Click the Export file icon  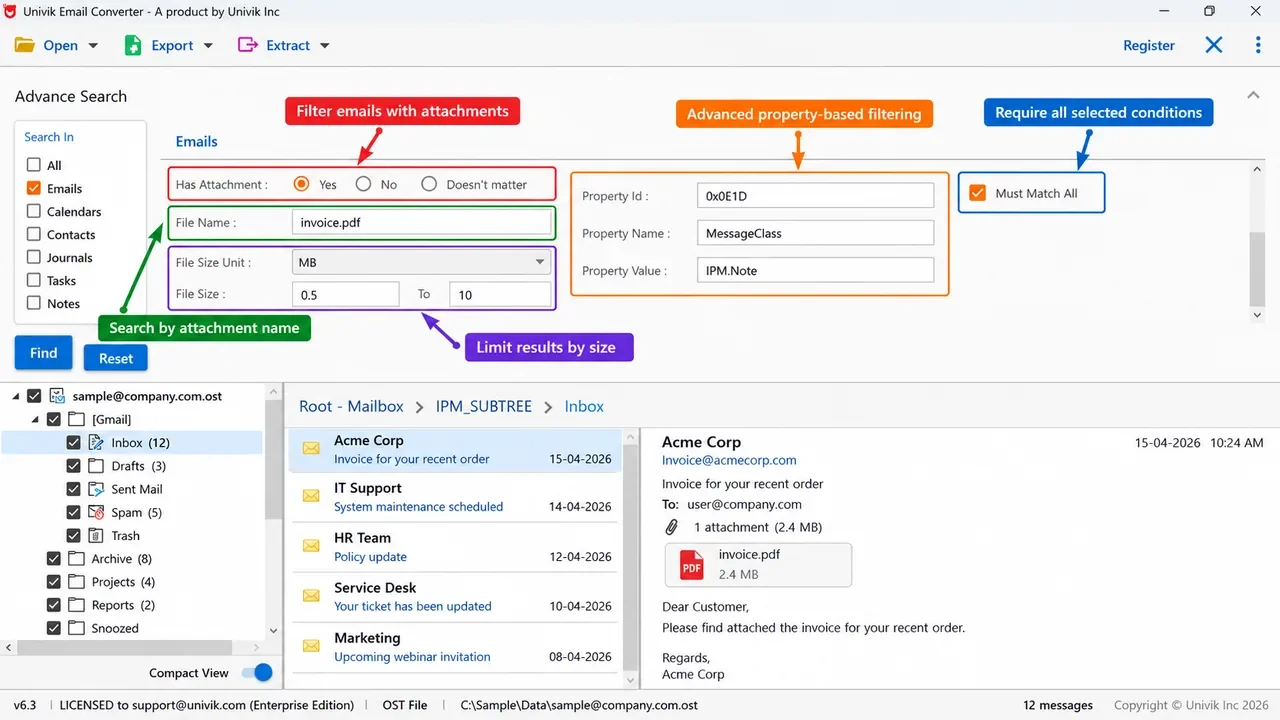tap(132, 45)
